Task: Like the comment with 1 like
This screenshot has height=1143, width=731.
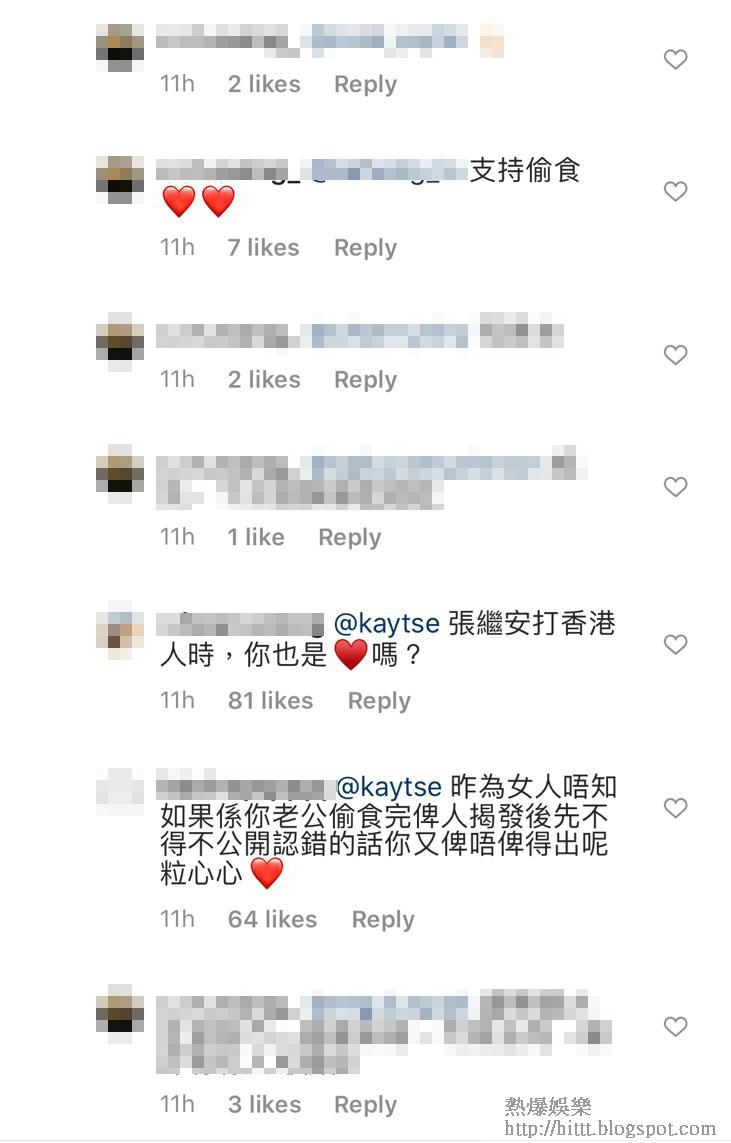Action: (x=676, y=487)
